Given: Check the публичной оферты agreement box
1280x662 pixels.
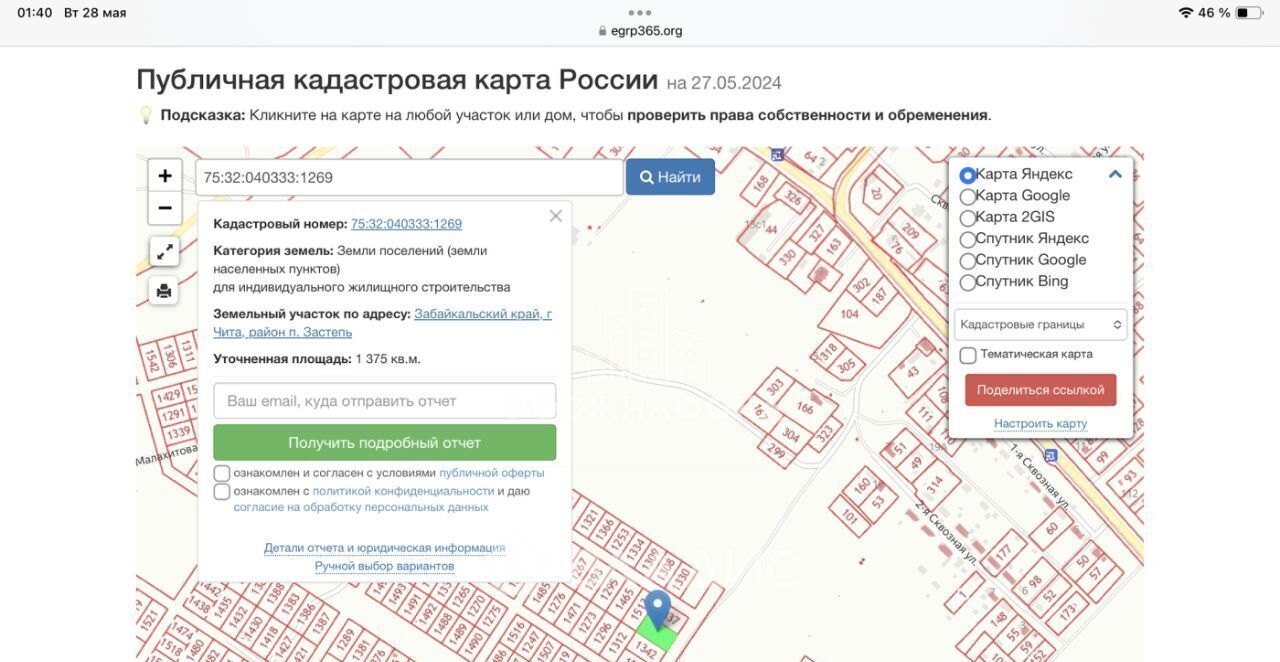Looking at the screenshot, I should (222, 473).
